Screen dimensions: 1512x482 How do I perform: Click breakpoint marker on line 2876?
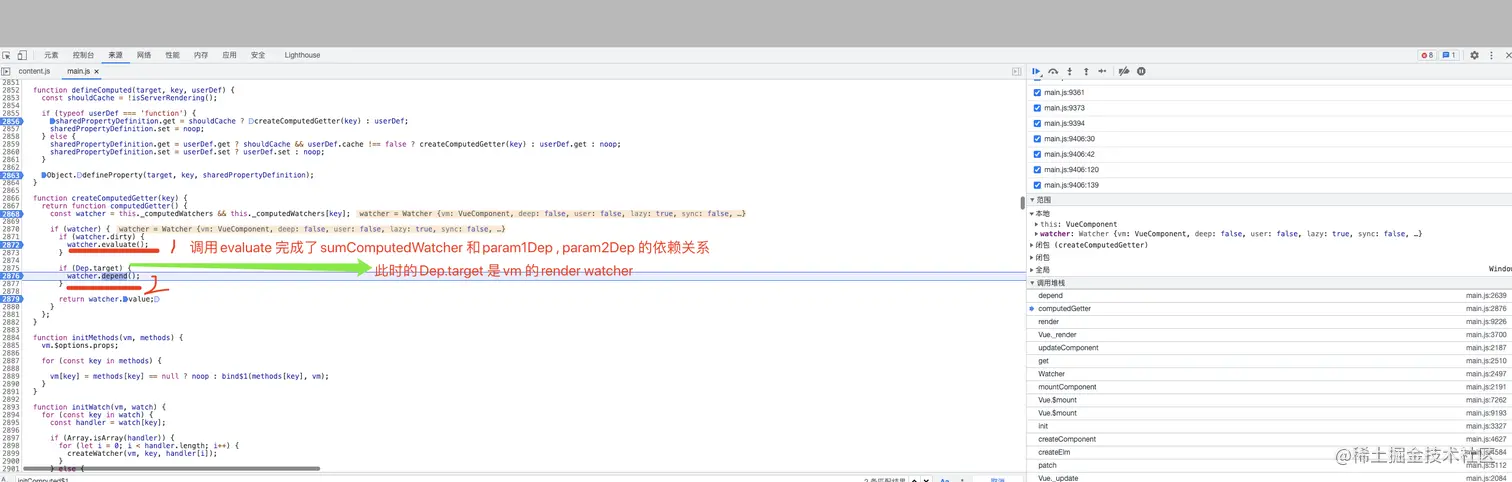(11, 276)
